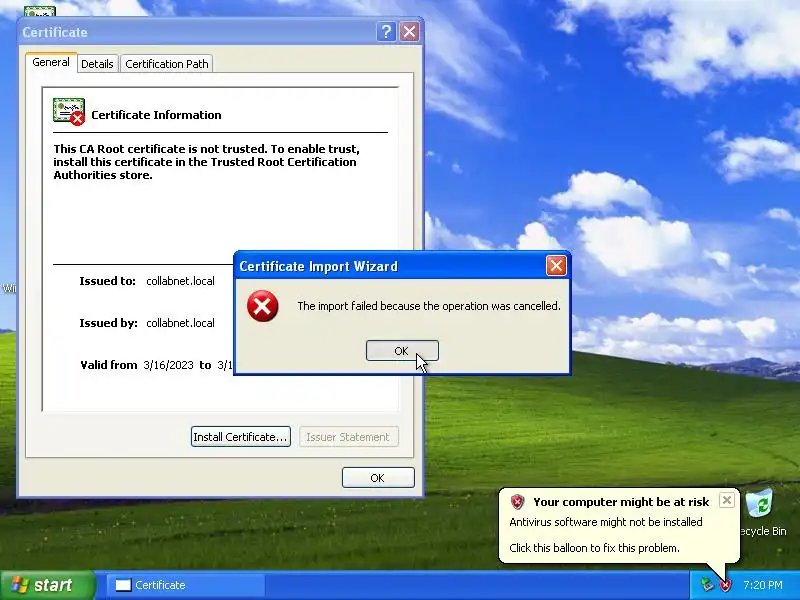Viewport: 800px width, 600px height.
Task: Click OK in the Certificate Import Wizard dialog
Action: pyautogui.click(x=402, y=351)
